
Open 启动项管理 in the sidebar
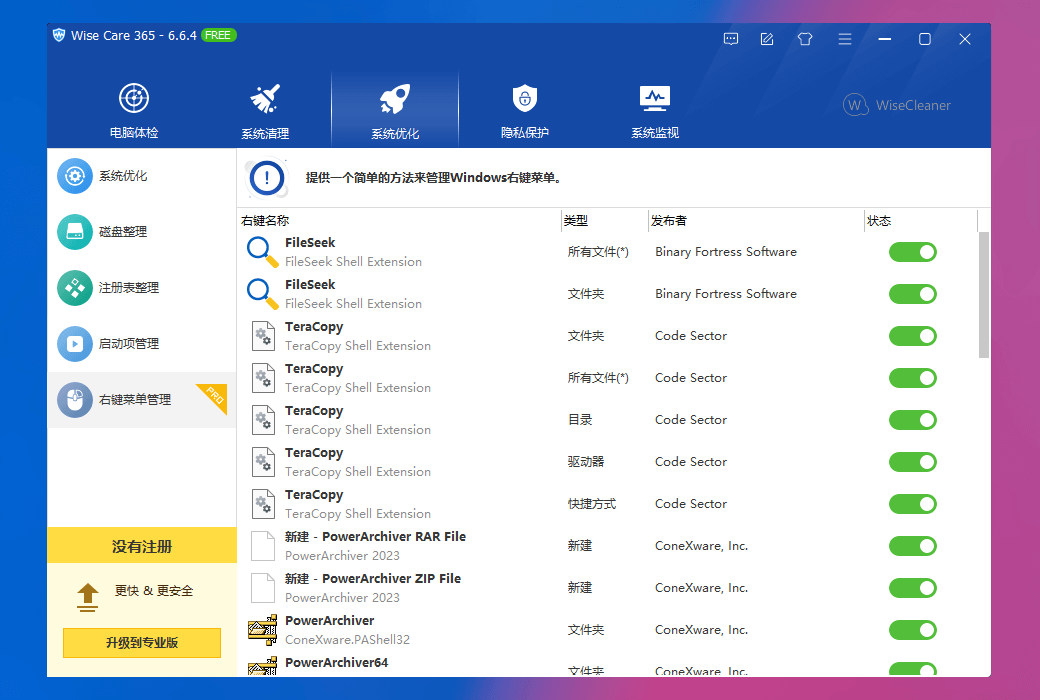[x=142, y=344]
